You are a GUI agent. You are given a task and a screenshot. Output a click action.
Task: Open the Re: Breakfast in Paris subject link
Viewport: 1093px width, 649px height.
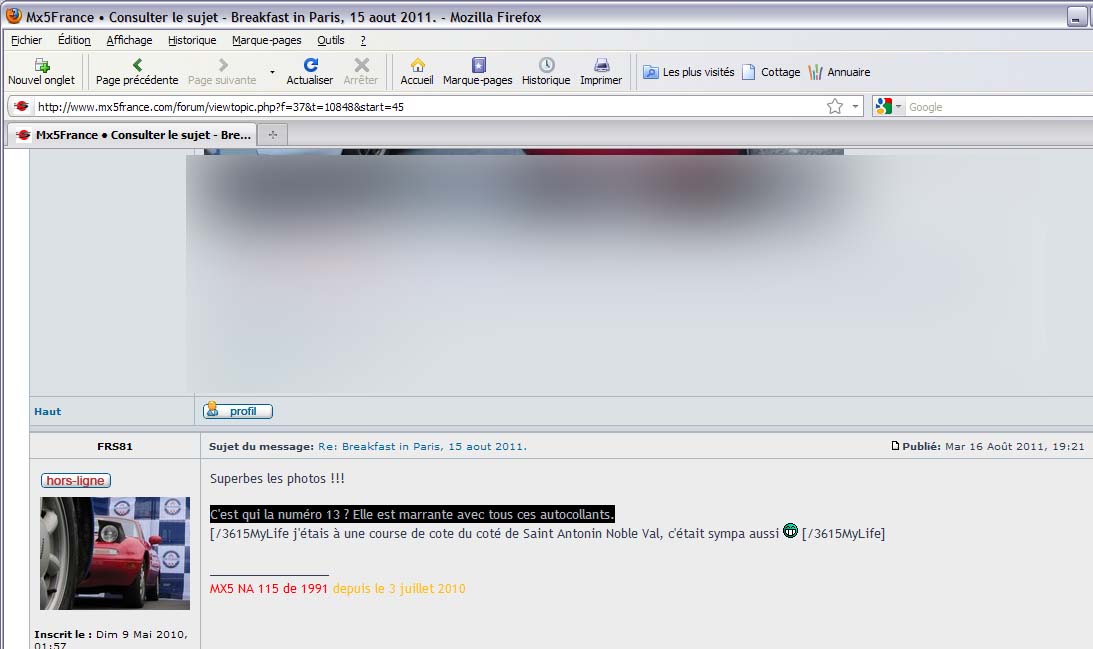click(x=422, y=446)
